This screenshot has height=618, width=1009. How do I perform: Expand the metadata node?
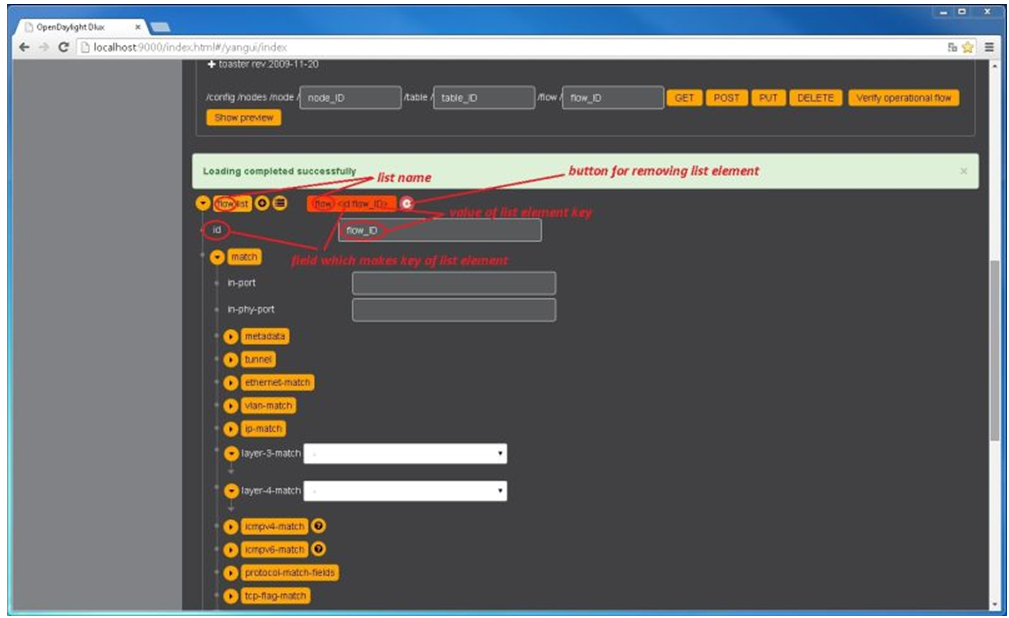coord(231,337)
